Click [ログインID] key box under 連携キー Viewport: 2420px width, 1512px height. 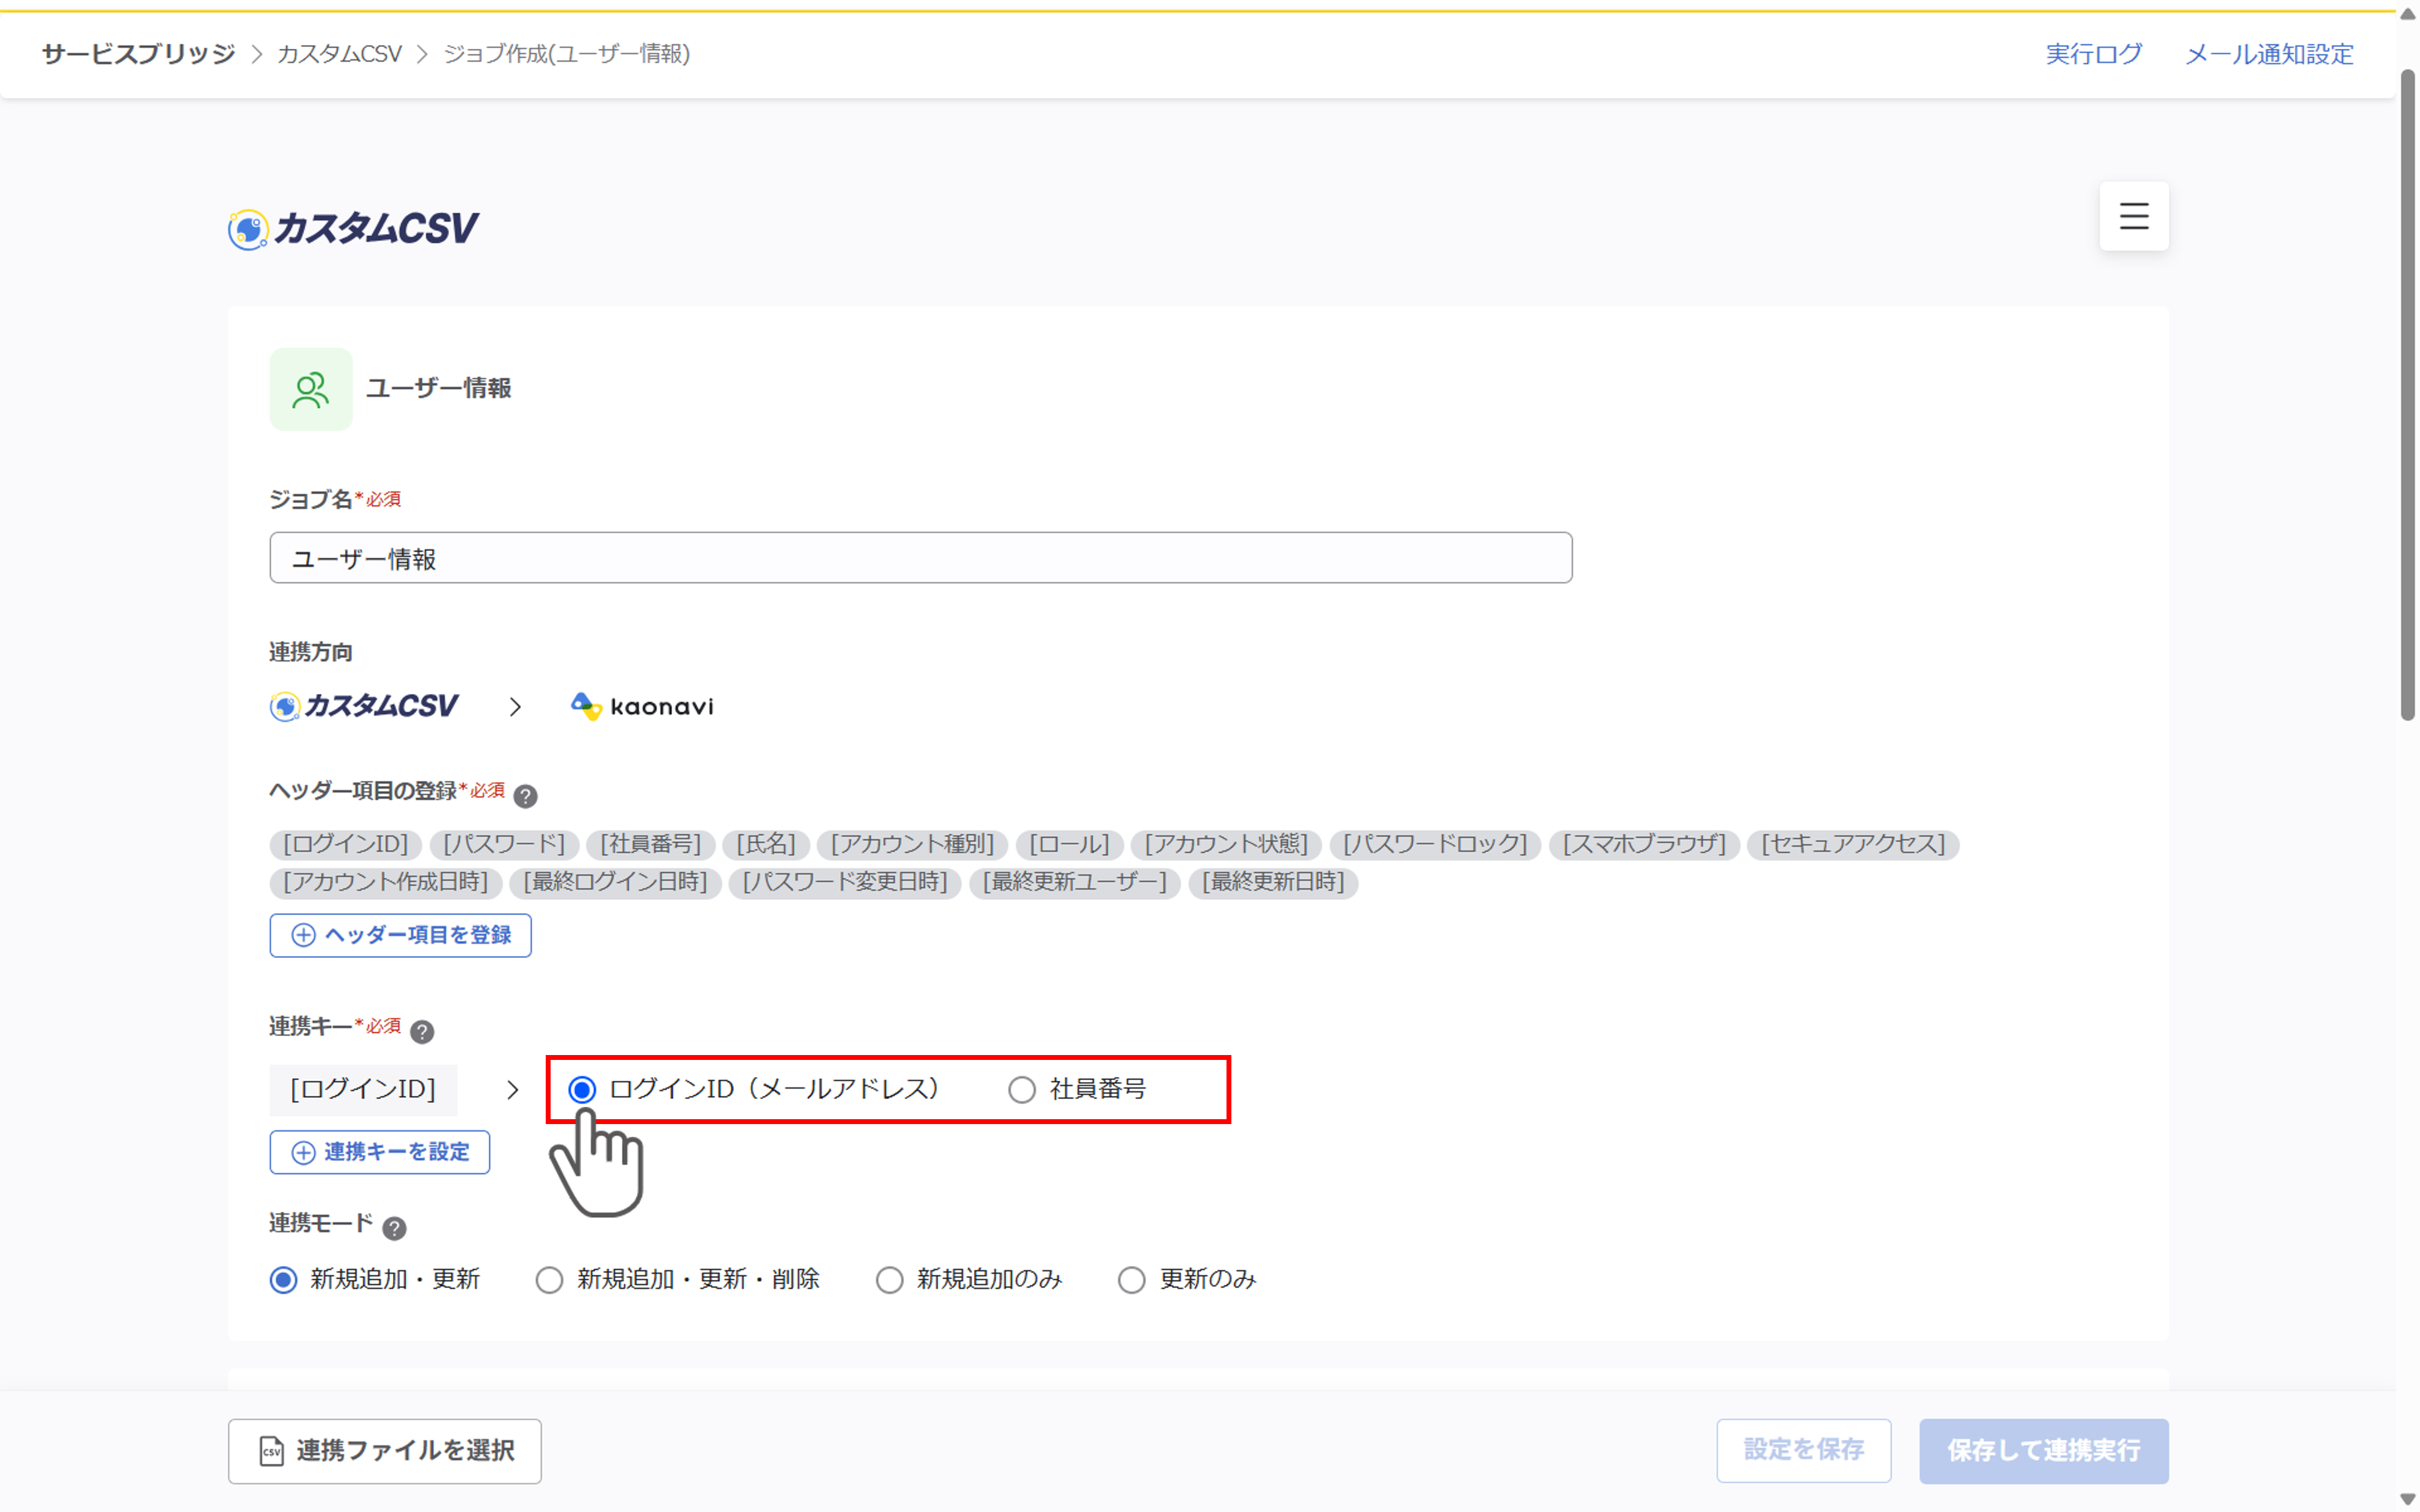363,1089
